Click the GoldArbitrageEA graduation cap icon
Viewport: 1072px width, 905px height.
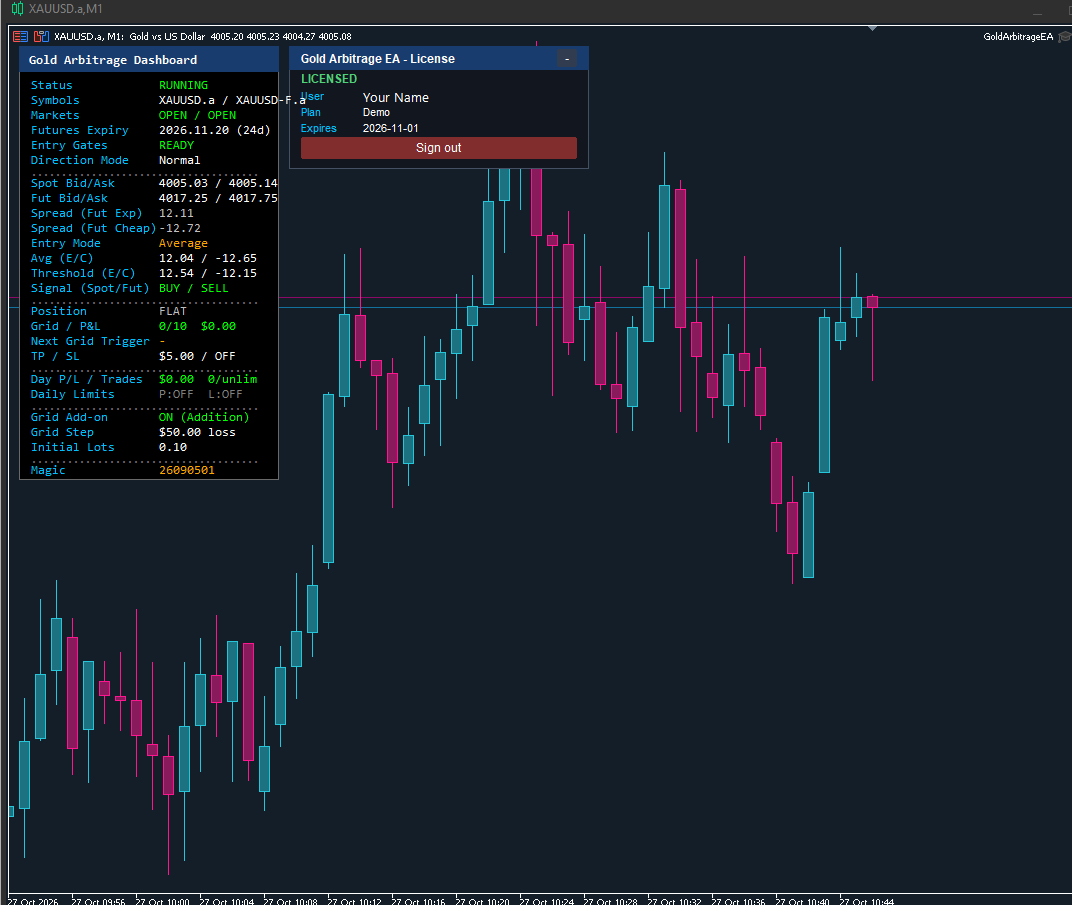[x=1064, y=37]
